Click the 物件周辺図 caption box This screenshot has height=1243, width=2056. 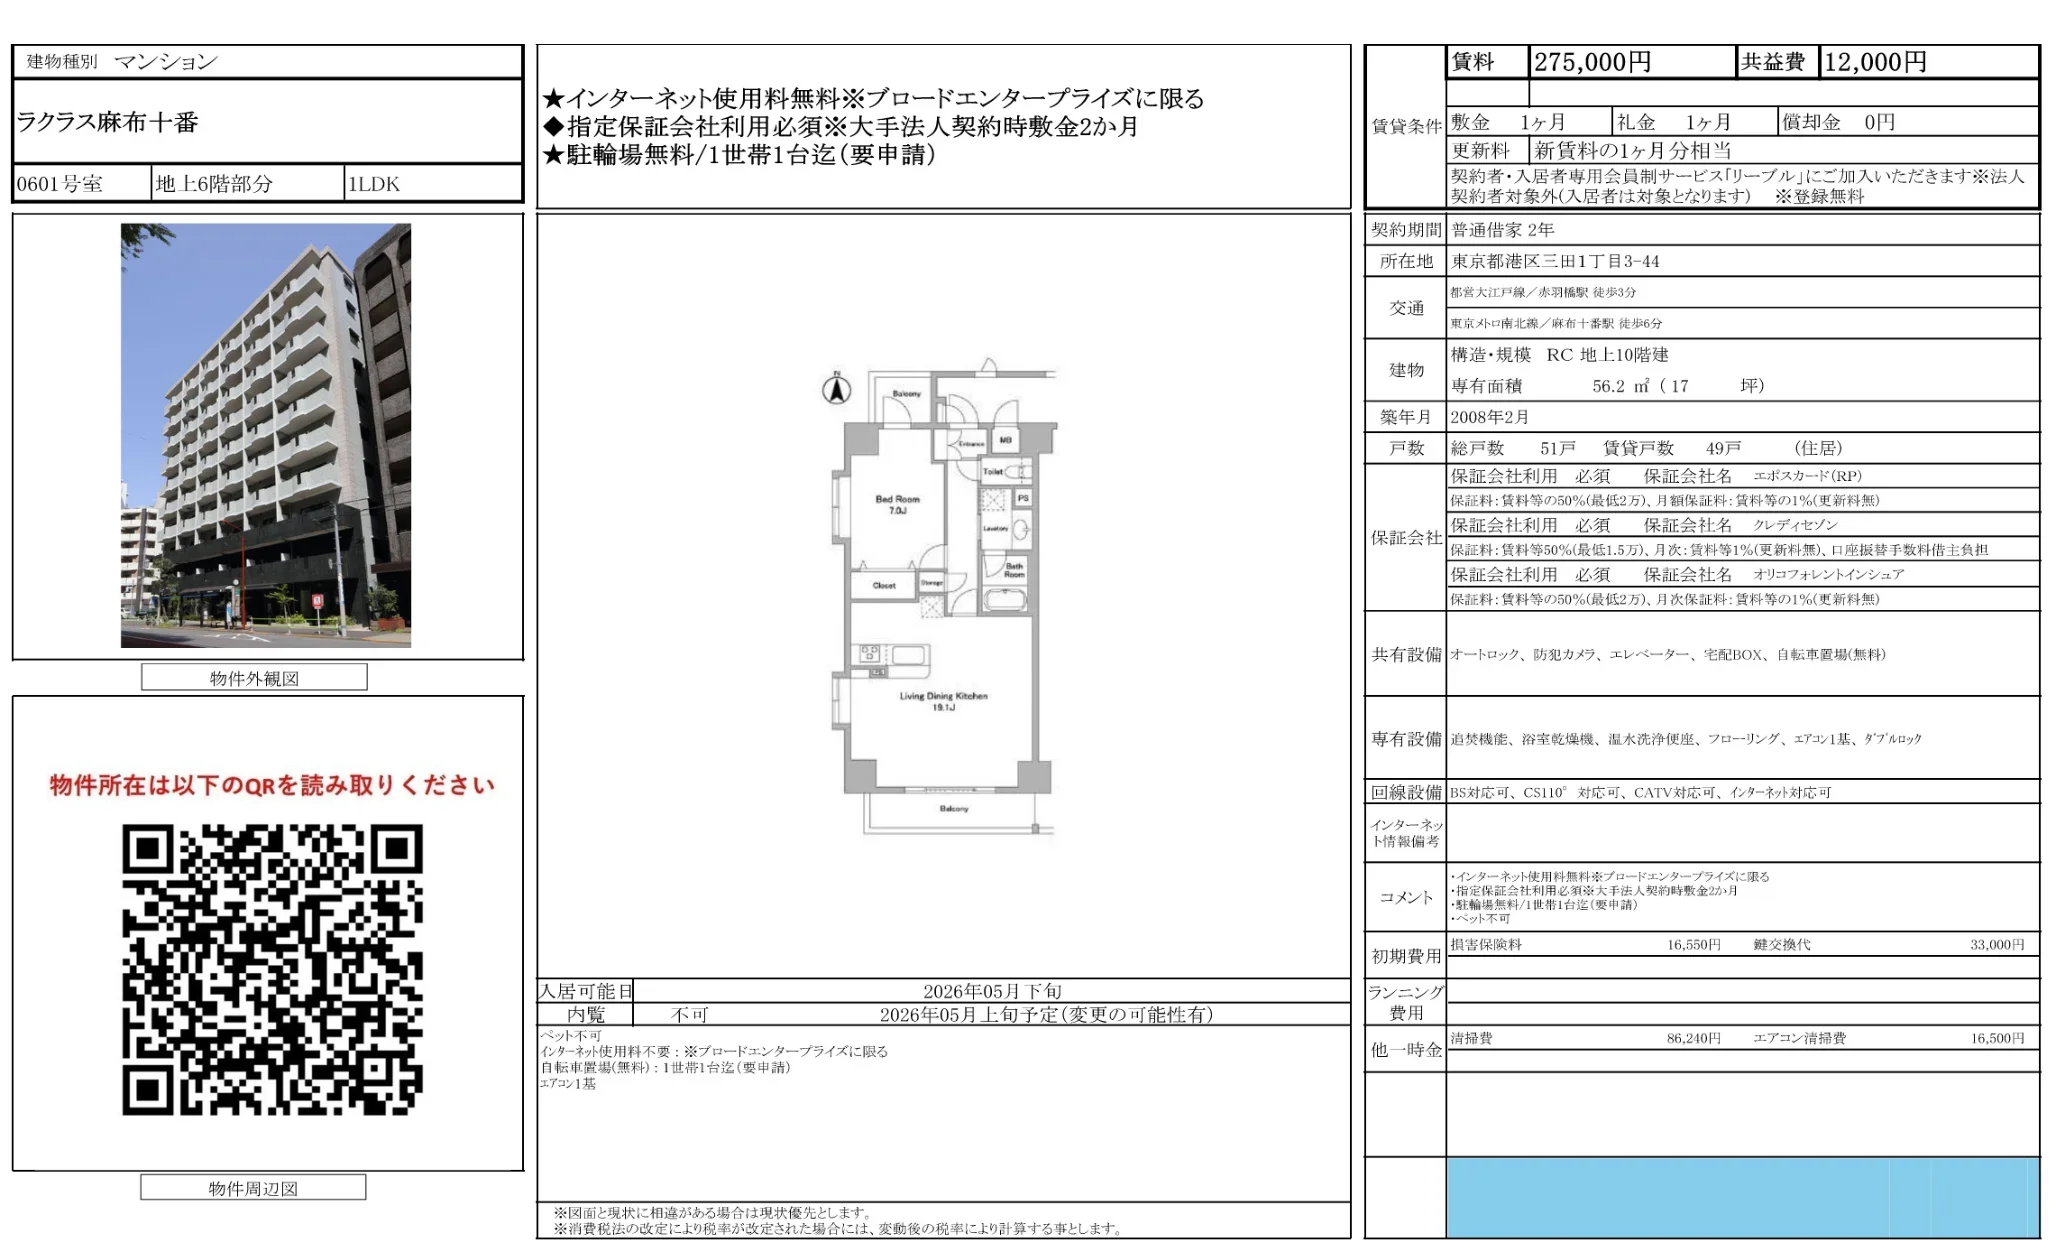tap(253, 1188)
